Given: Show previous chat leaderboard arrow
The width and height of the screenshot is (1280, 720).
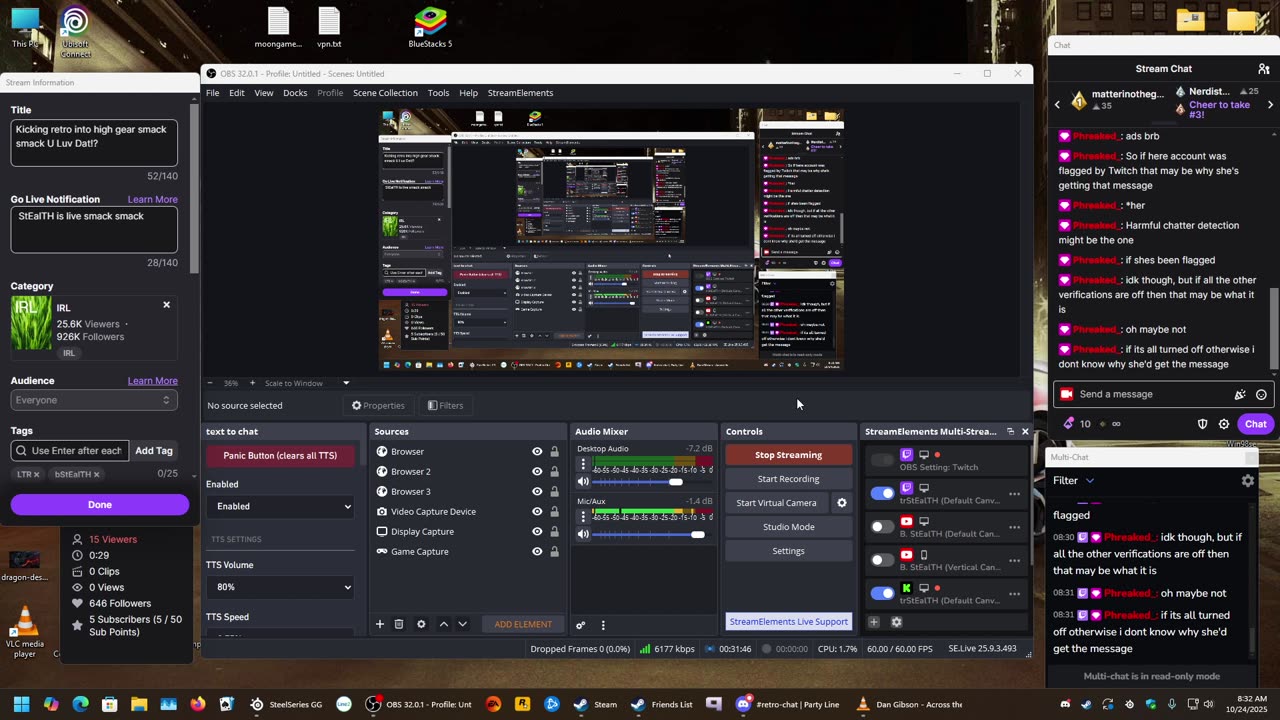Looking at the screenshot, I should coord(1057,104).
